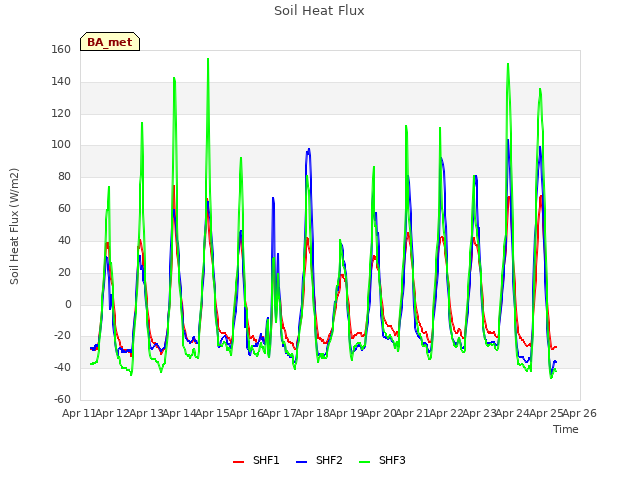
Task: Click the blue SHF2 peak near Apr 18
Action: pyautogui.click(x=309, y=149)
